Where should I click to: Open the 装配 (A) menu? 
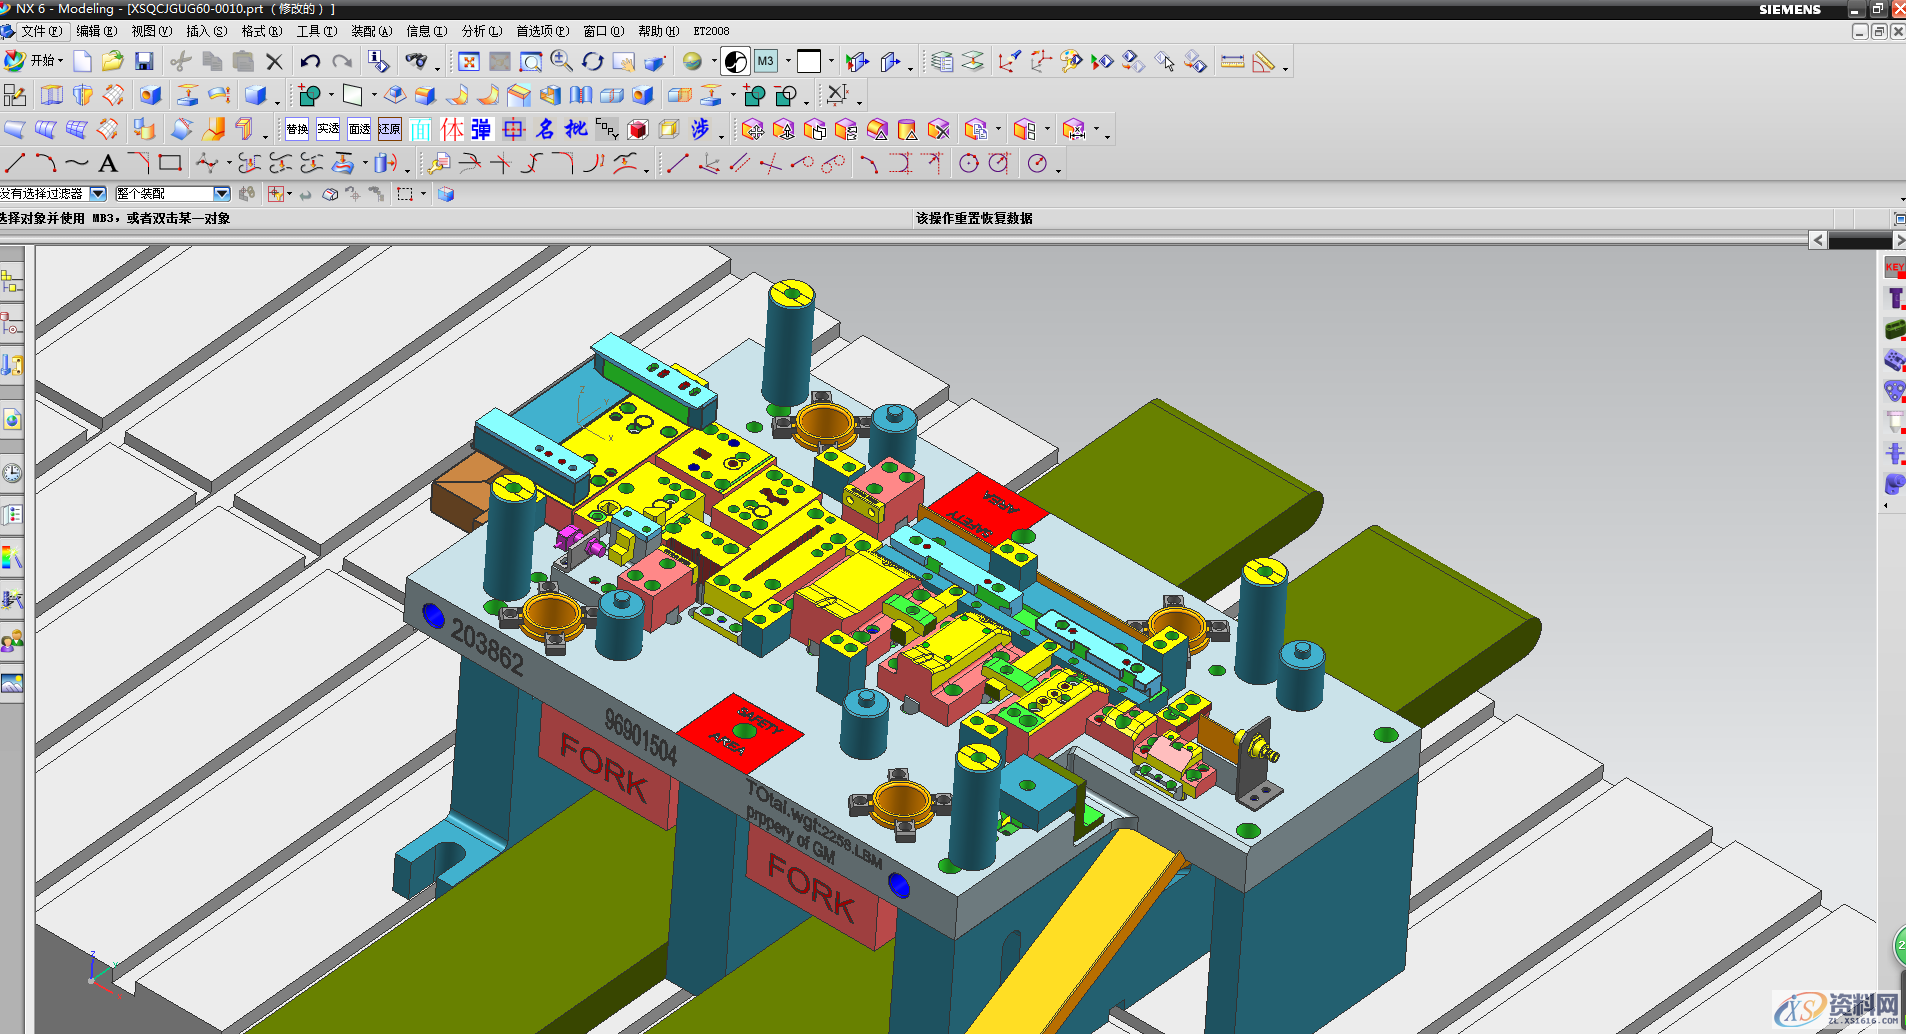(371, 31)
